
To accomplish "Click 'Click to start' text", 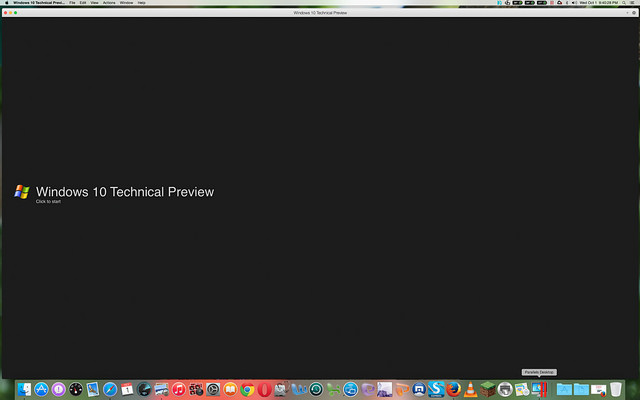I will 48,201.
